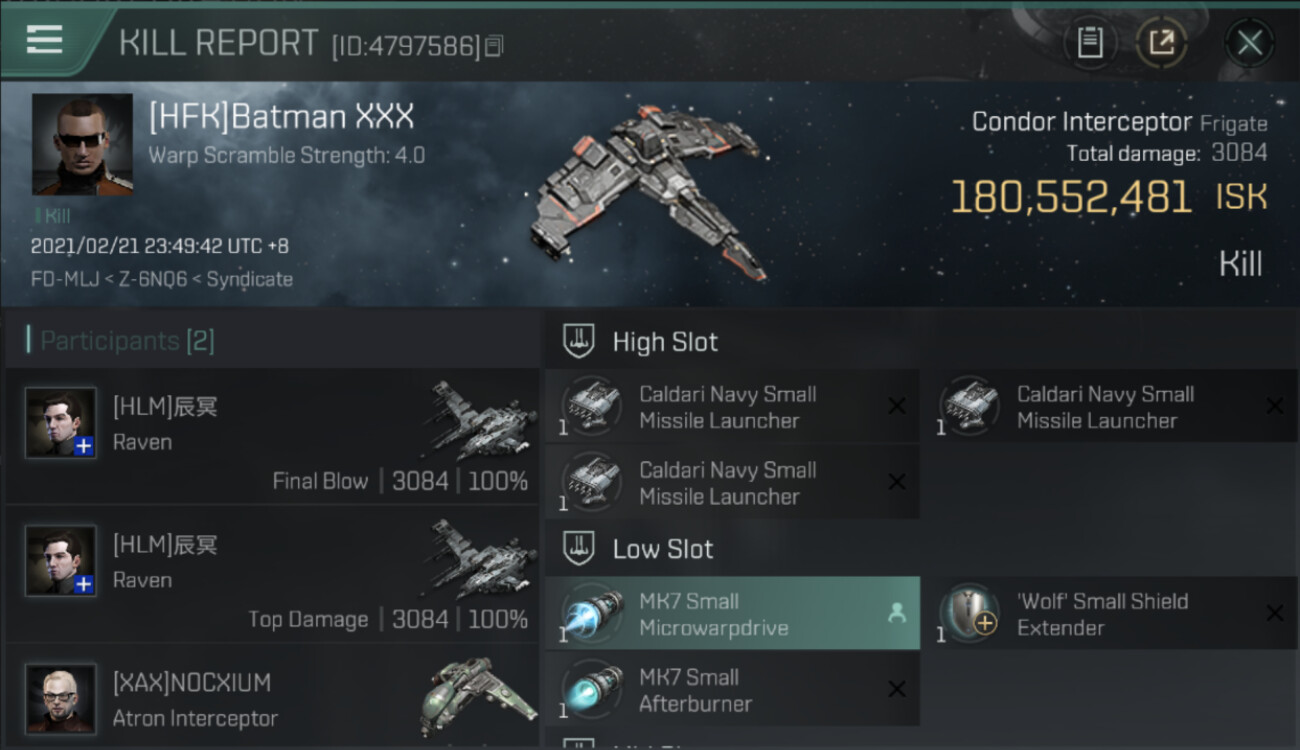Copy the kill report ID icon
This screenshot has height=750, width=1300.
[494, 46]
